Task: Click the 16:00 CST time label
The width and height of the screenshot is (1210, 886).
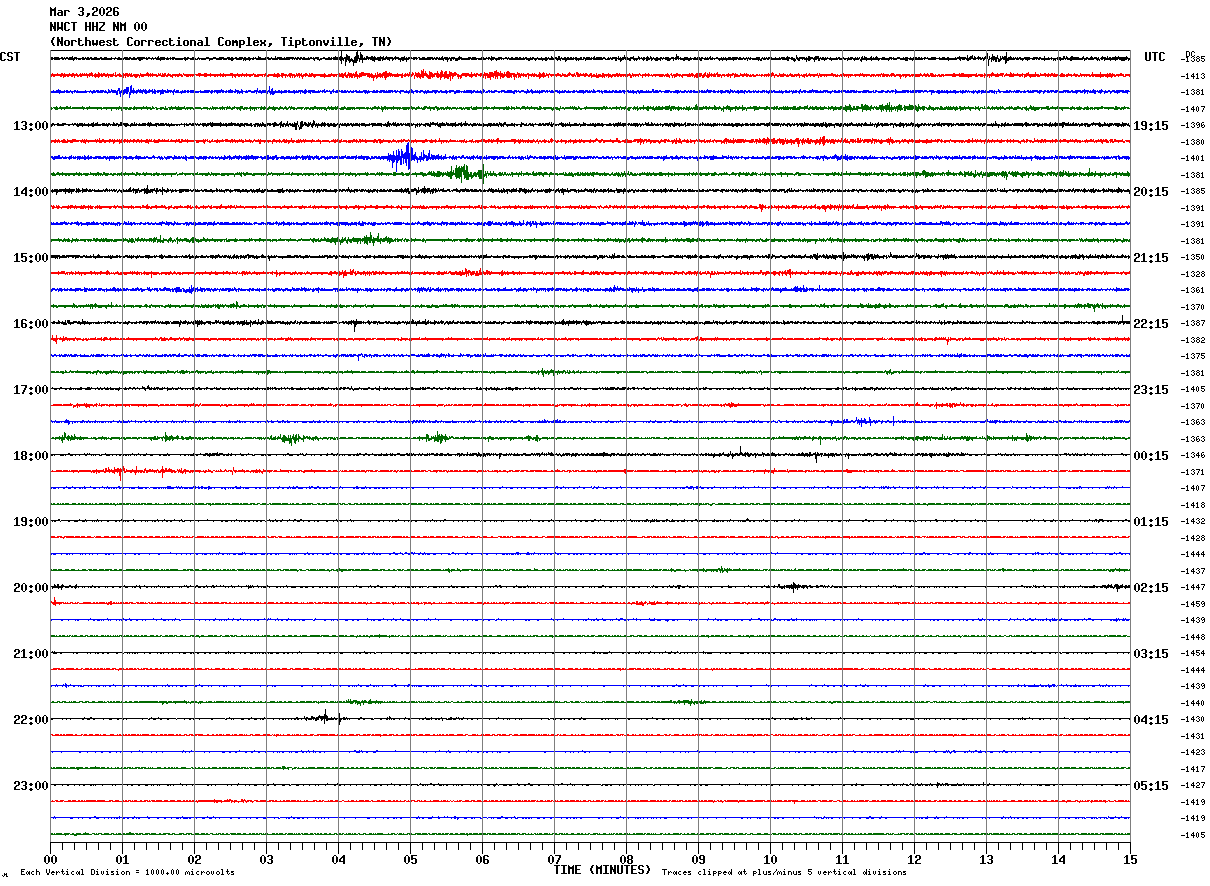Action: coord(31,324)
